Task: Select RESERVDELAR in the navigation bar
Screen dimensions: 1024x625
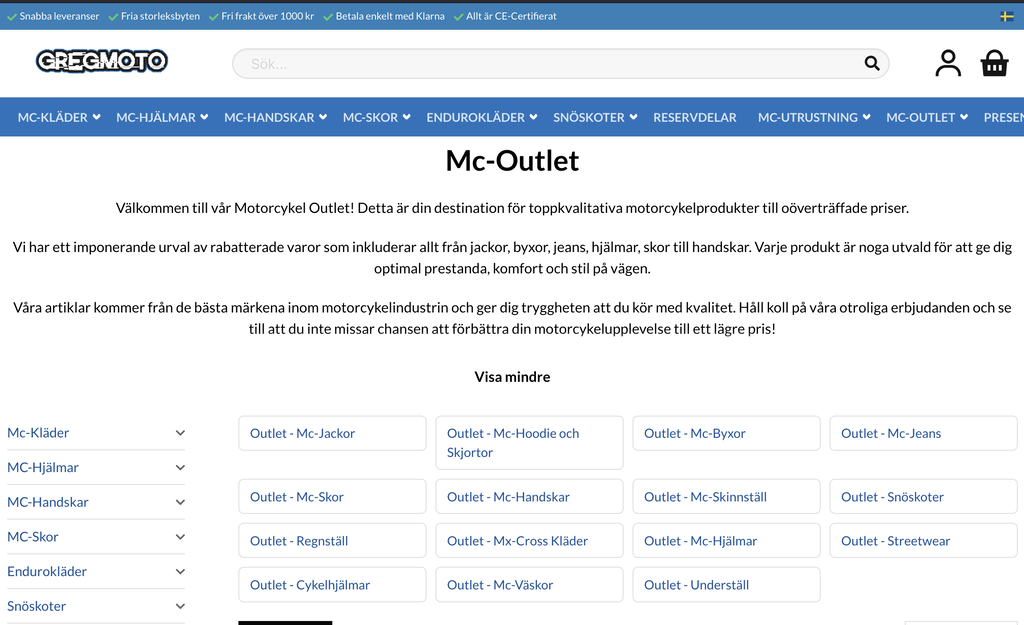Action: pos(695,117)
